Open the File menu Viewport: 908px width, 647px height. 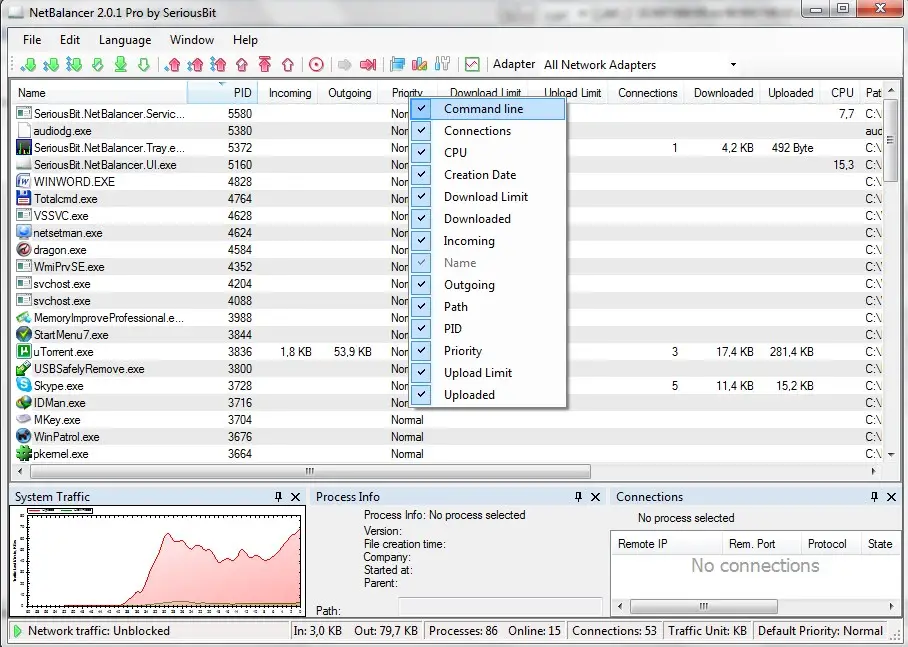point(32,40)
